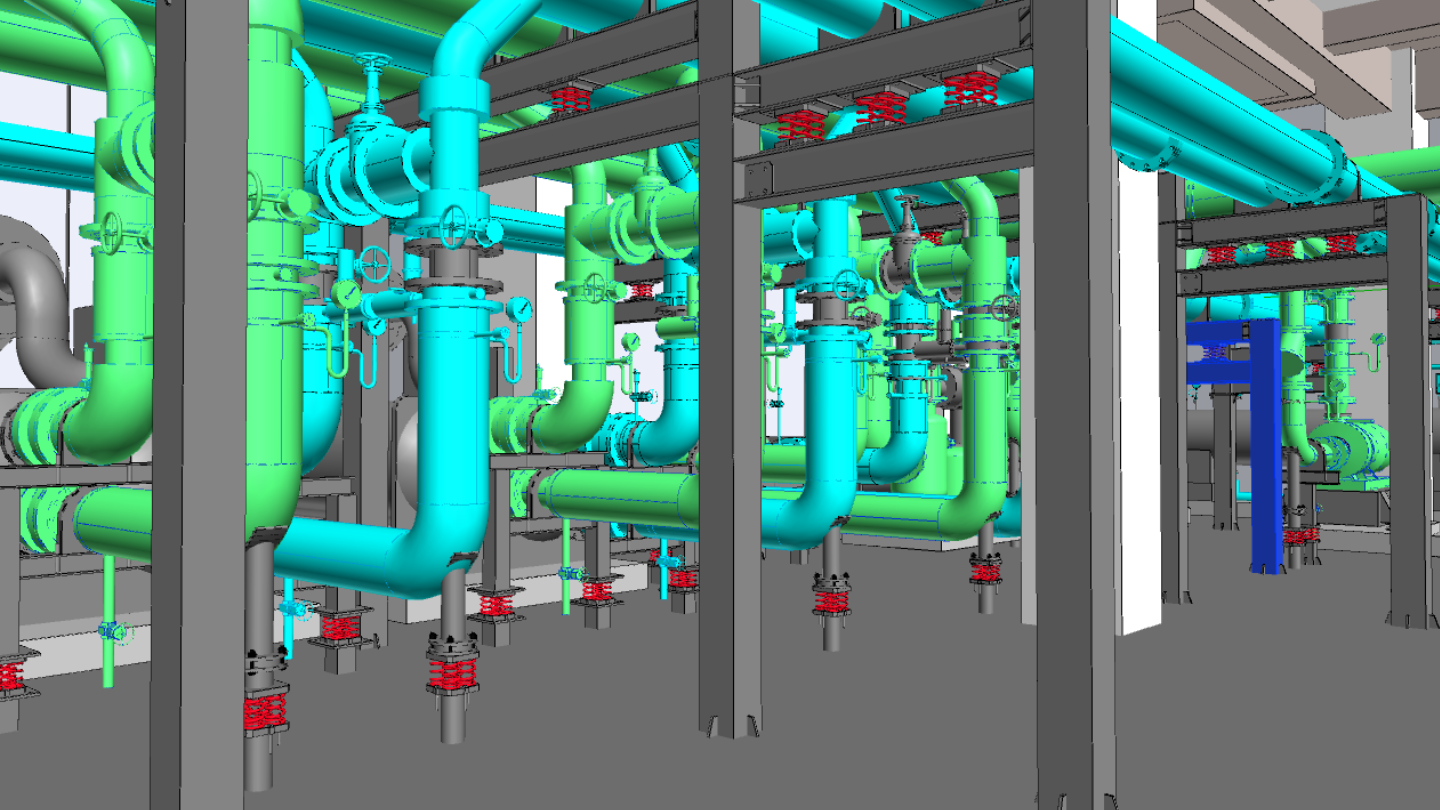Click the green pump at far right

[1350, 445]
